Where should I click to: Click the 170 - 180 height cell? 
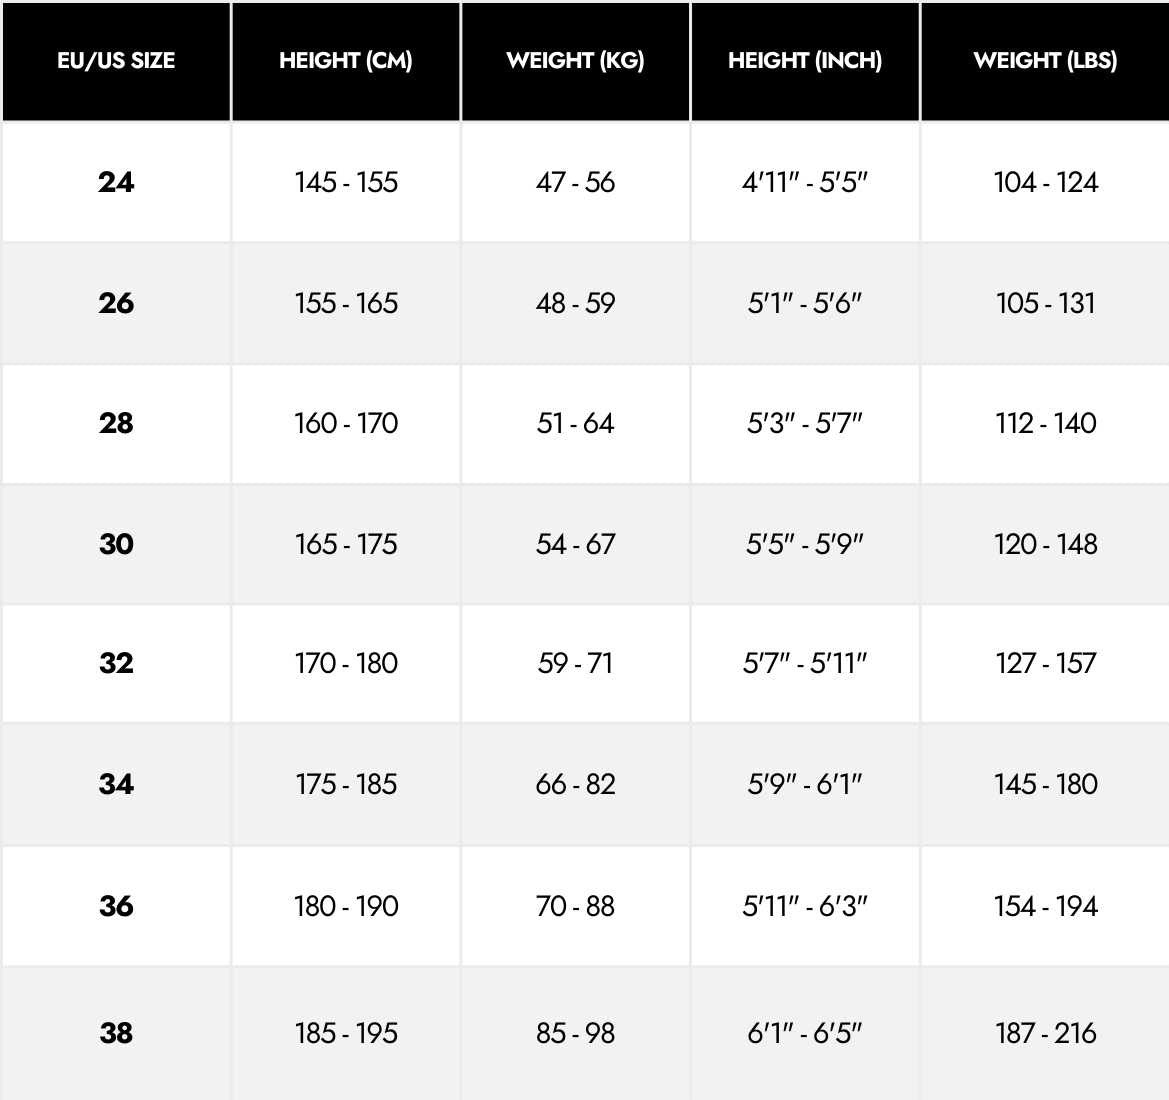click(346, 663)
